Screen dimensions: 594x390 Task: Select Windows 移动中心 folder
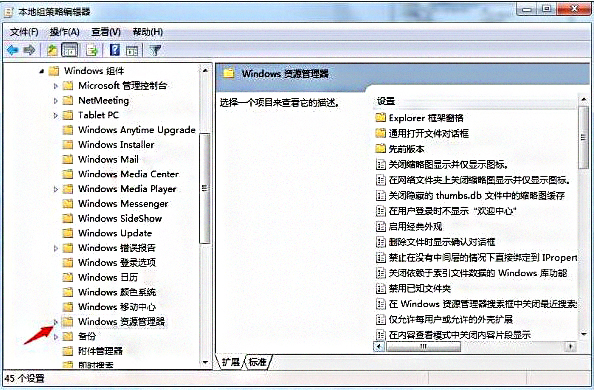[x=117, y=307]
